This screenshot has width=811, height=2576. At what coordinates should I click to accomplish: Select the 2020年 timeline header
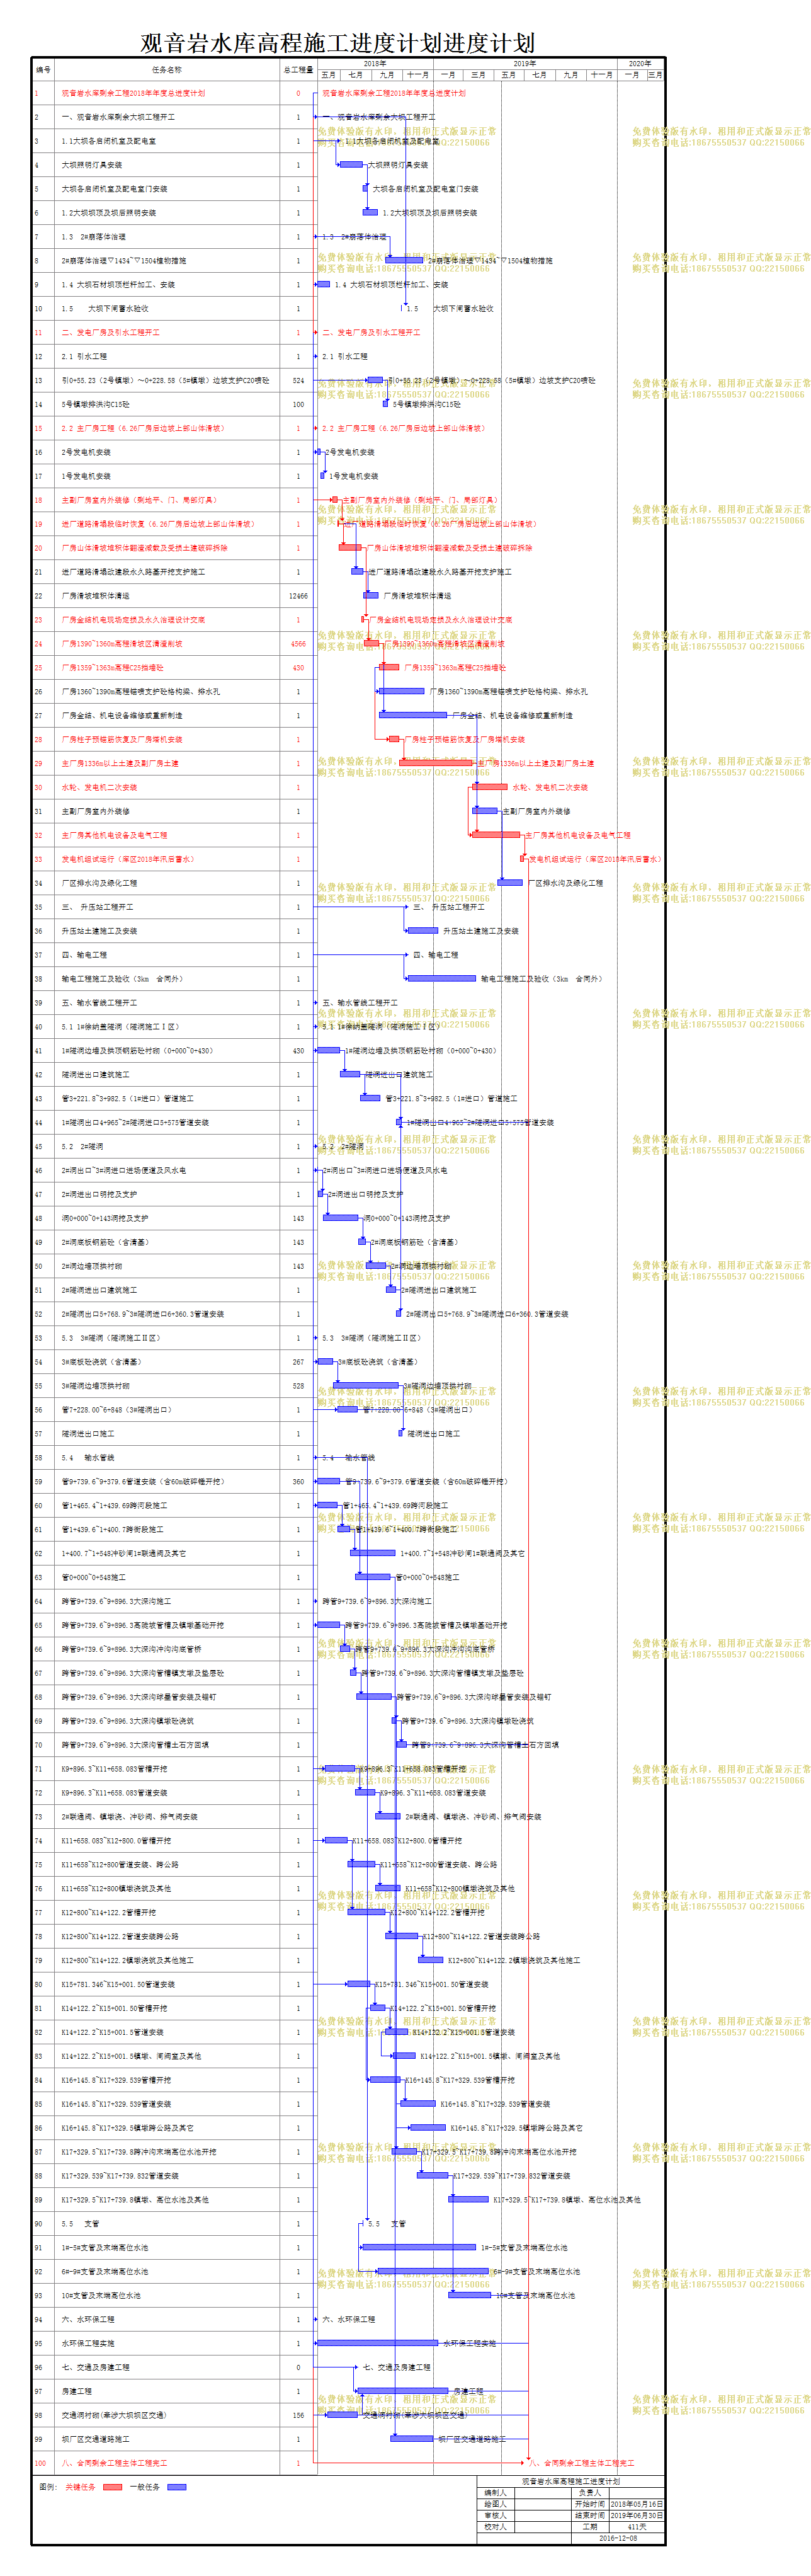(x=640, y=64)
